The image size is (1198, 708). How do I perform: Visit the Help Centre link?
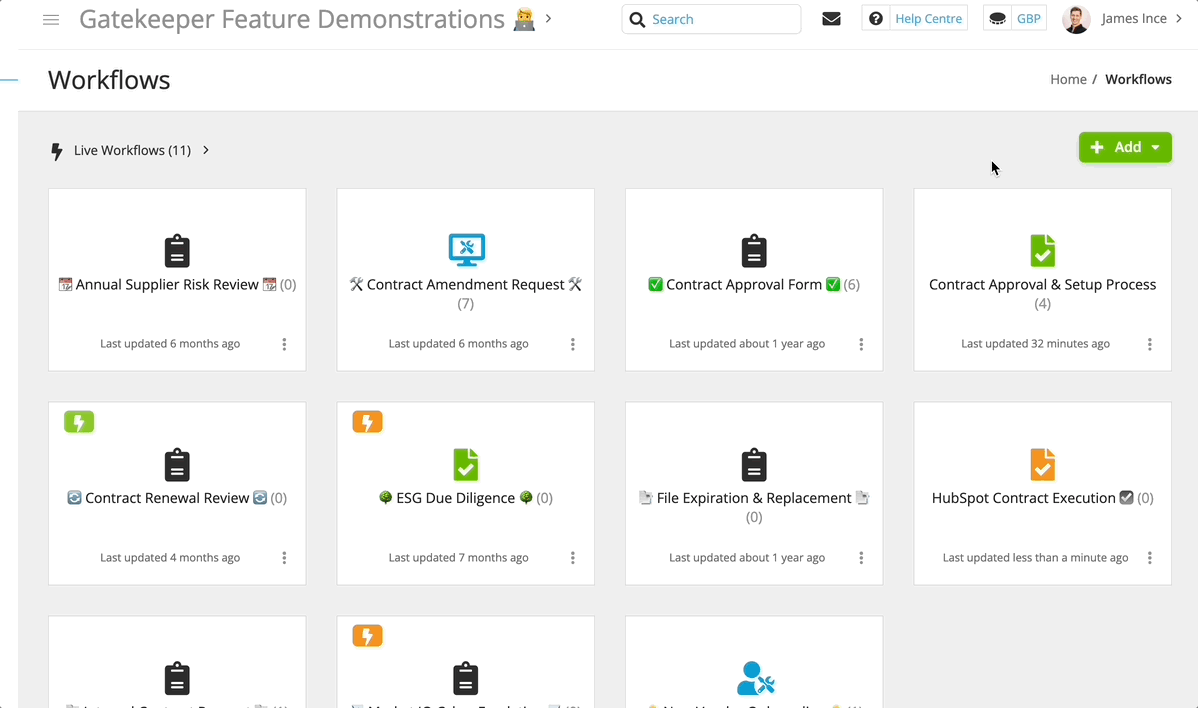coord(929,17)
